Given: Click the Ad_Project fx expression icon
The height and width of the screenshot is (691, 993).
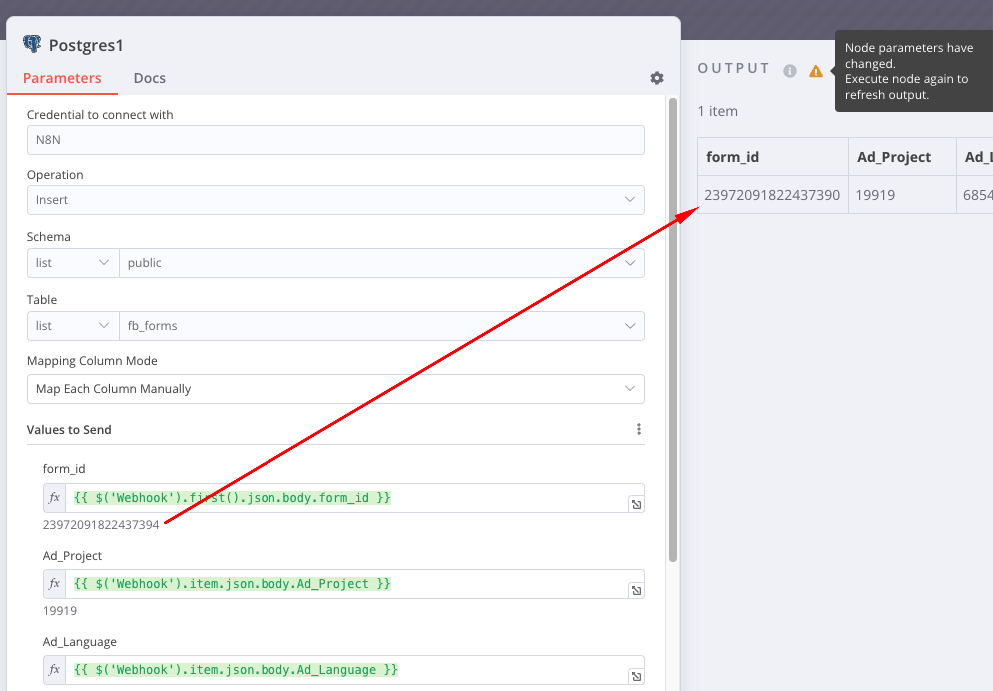Looking at the screenshot, I should (x=54, y=584).
